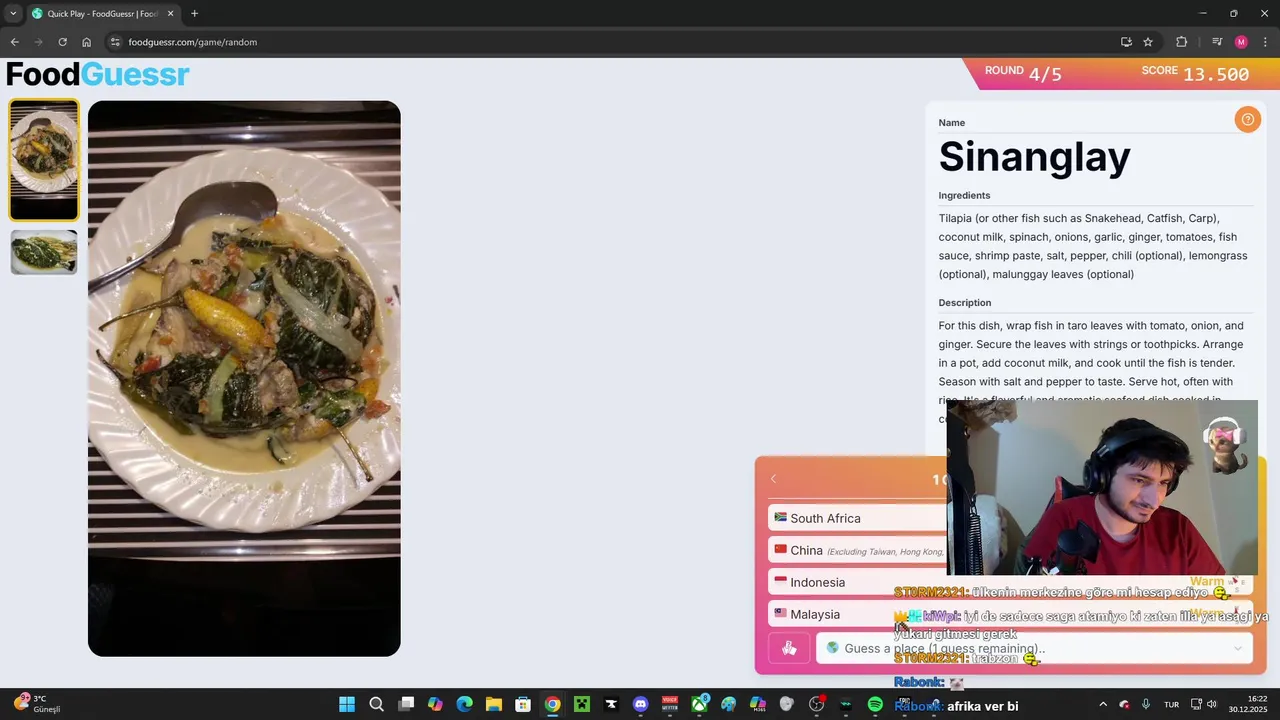
Task: Open File Explorer from taskbar
Action: pos(494,704)
